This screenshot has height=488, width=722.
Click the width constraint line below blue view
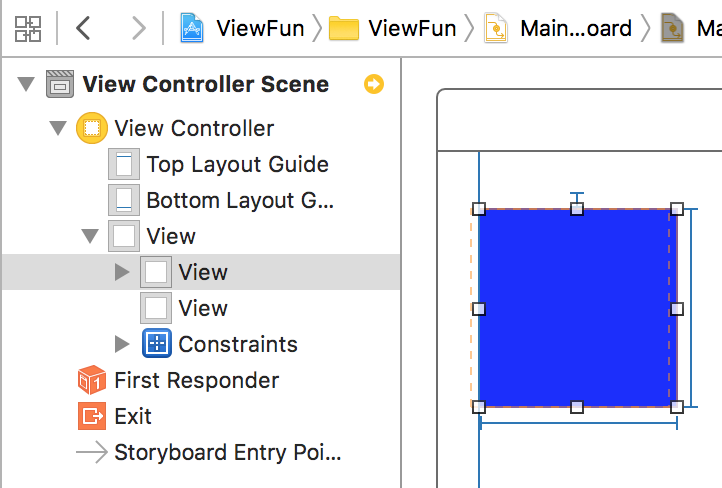point(578,422)
